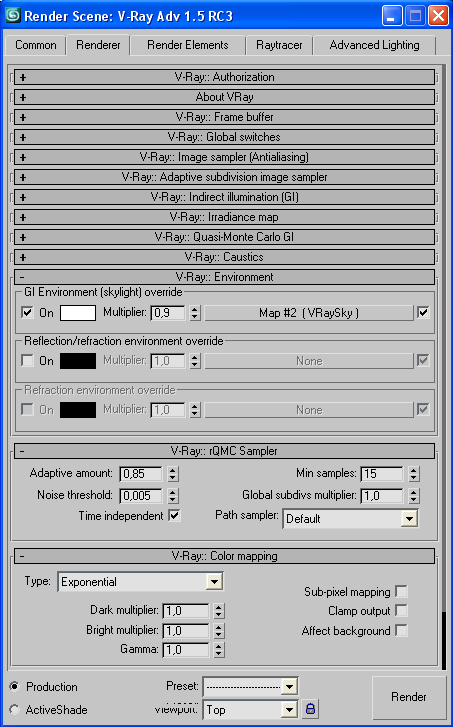453x727 pixels.
Task: Open the Preset dropdown
Action: [250, 687]
